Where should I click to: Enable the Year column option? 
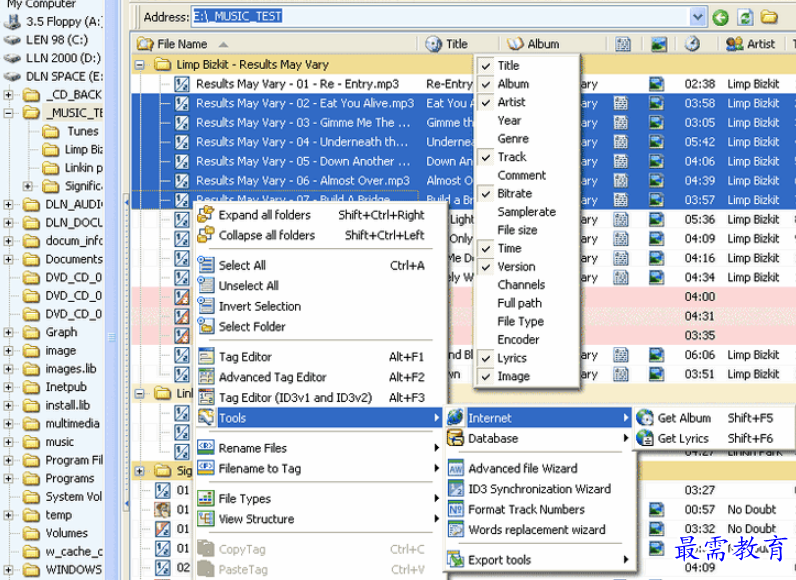click(x=509, y=120)
